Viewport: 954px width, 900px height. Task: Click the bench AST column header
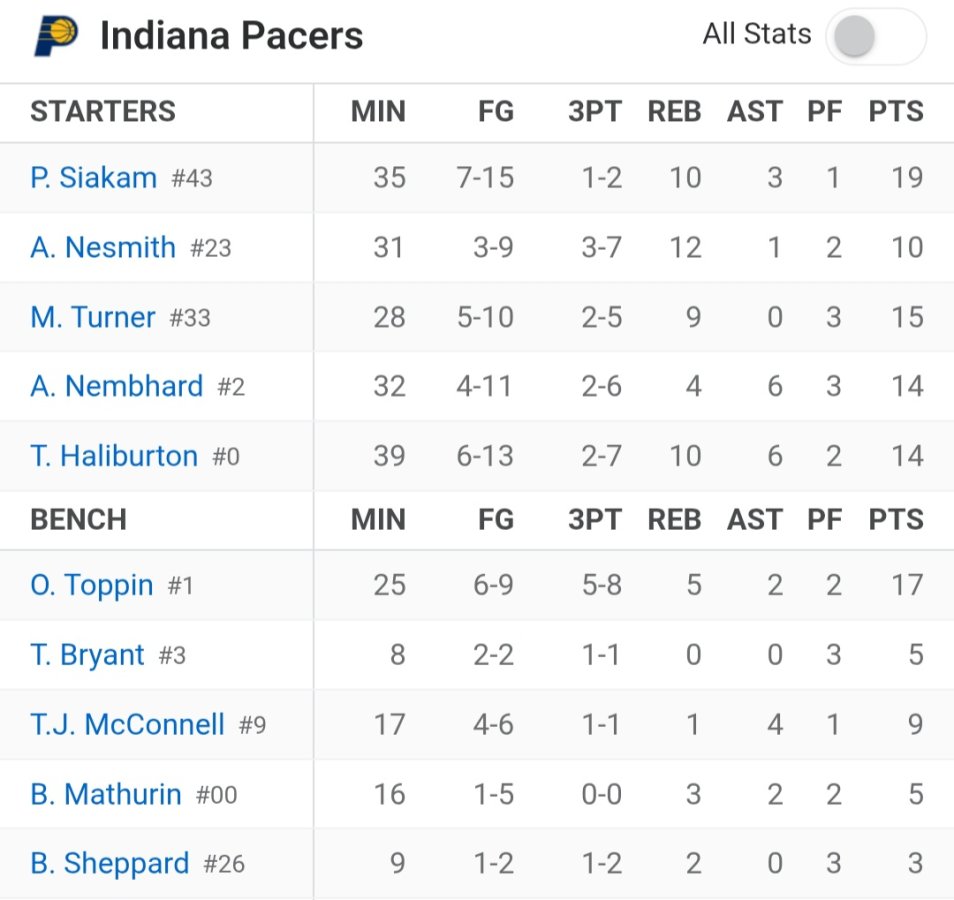(x=755, y=520)
